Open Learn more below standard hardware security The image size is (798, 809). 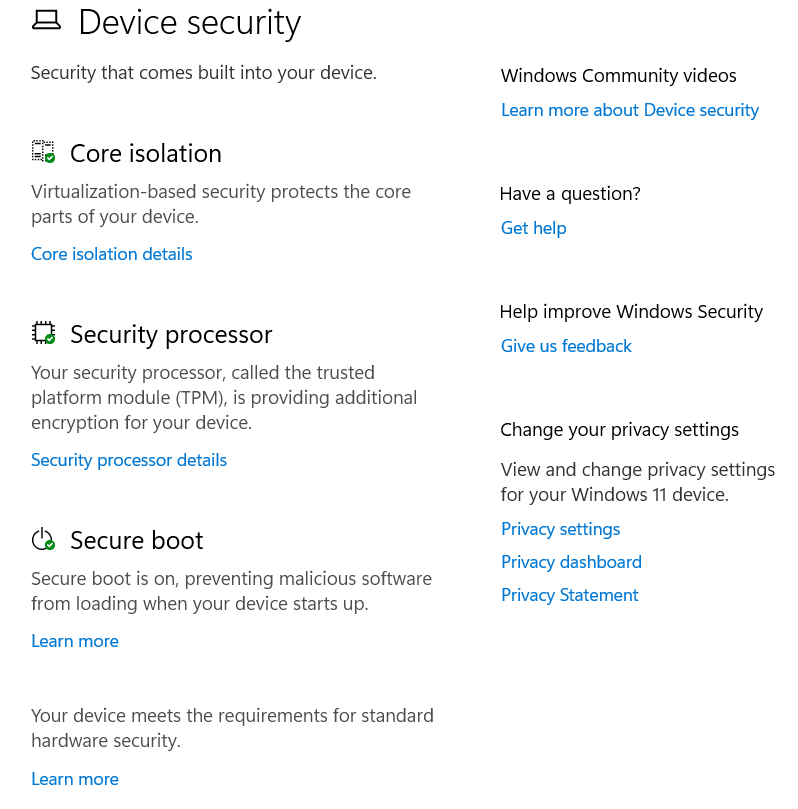point(75,779)
